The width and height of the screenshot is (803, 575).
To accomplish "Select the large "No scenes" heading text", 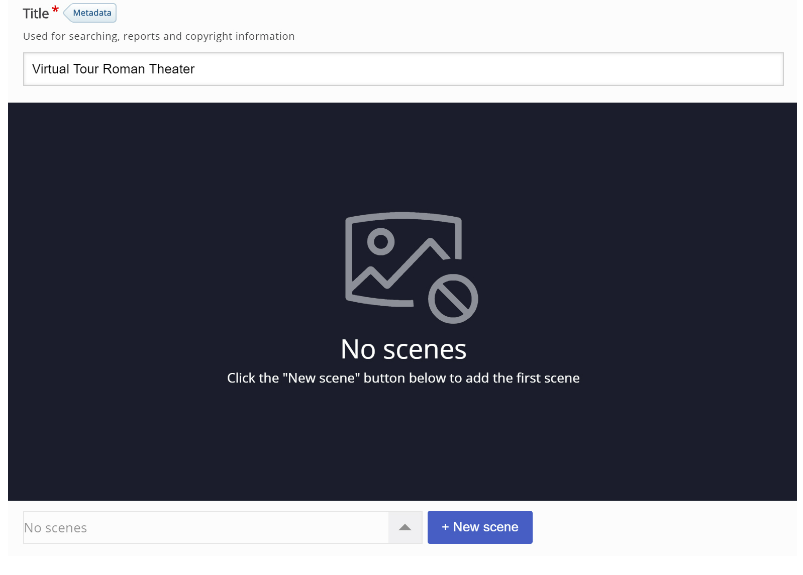I will tap(404, 349).
